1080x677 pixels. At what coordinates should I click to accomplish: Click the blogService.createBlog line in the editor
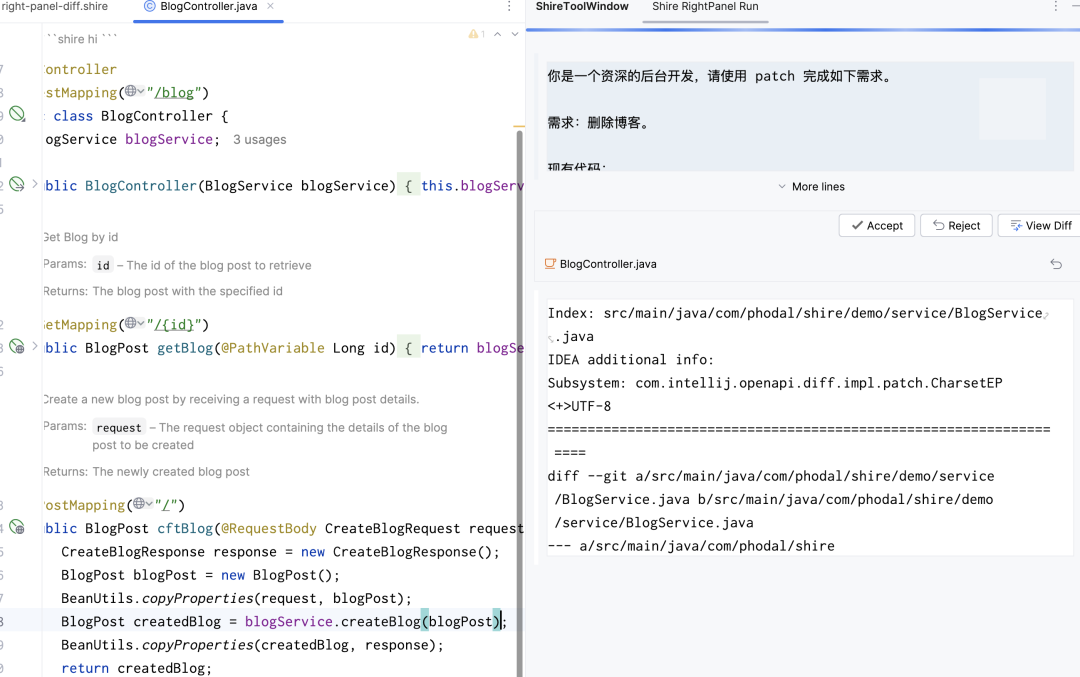(283, 621)
